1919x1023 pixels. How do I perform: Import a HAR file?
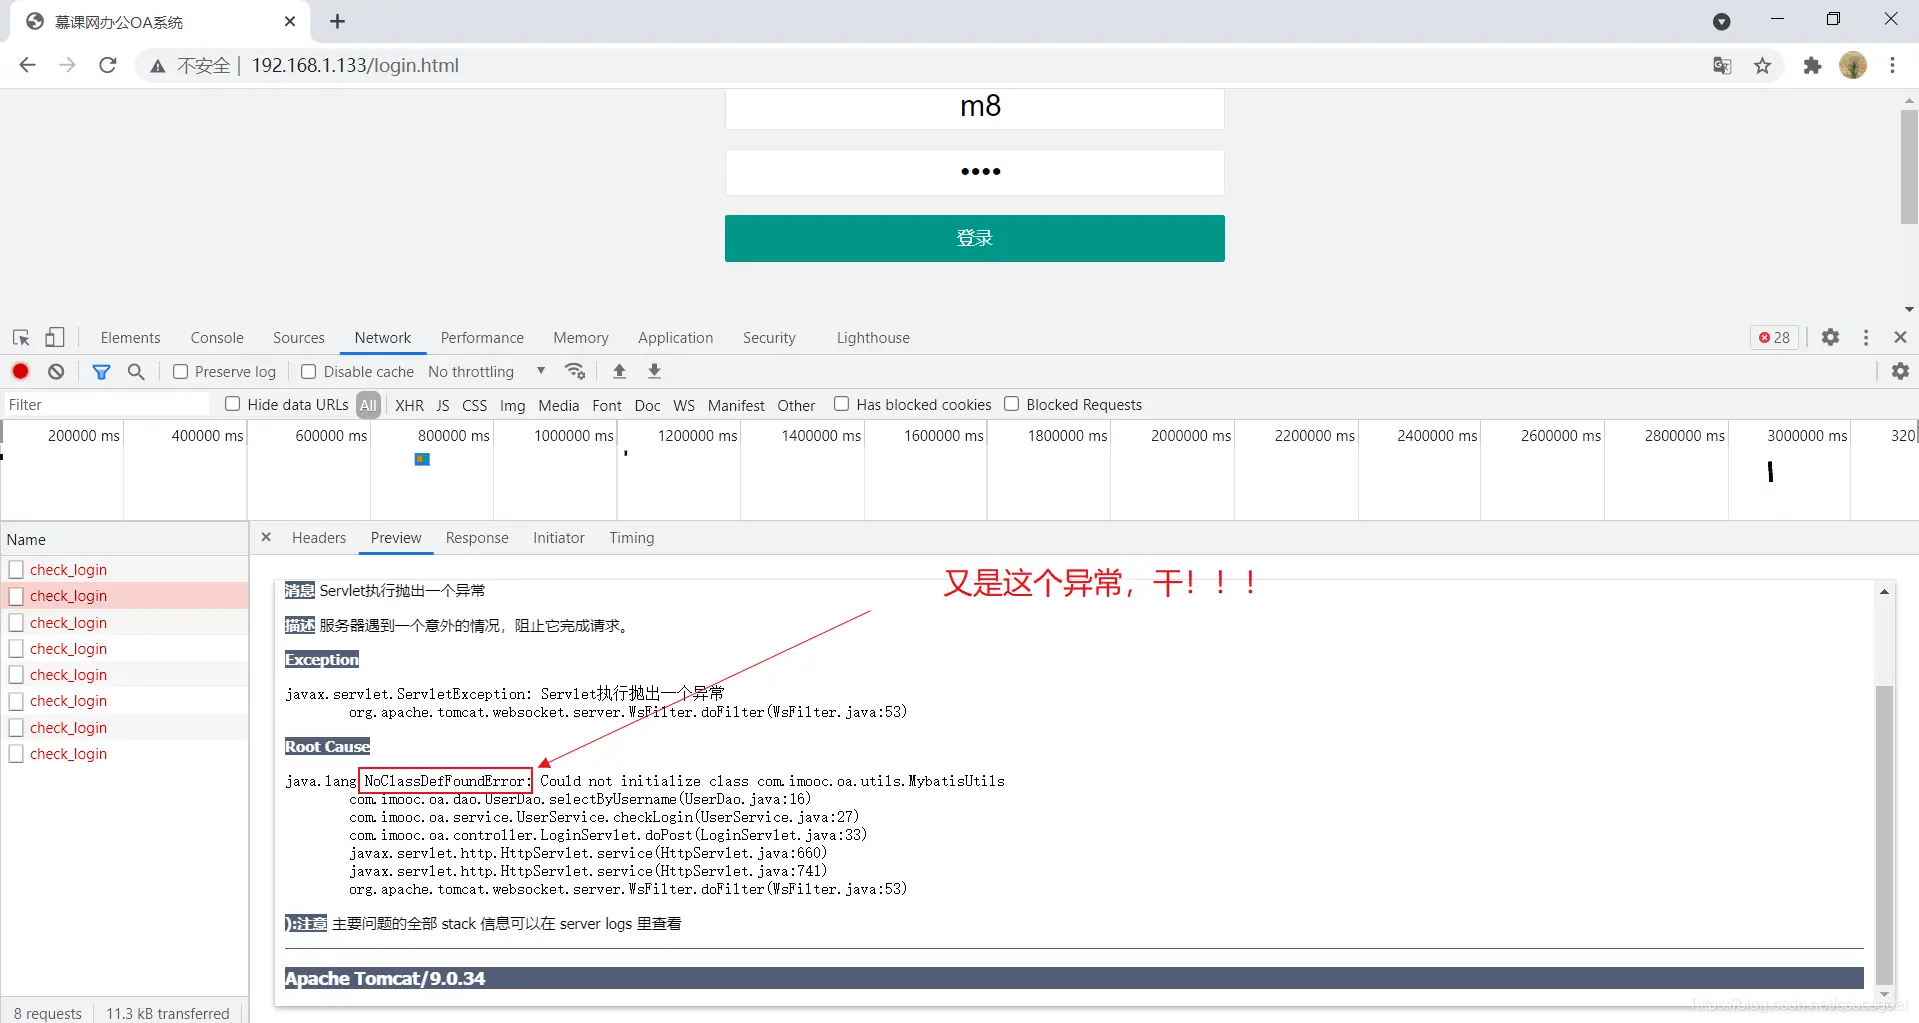point(619,371)
